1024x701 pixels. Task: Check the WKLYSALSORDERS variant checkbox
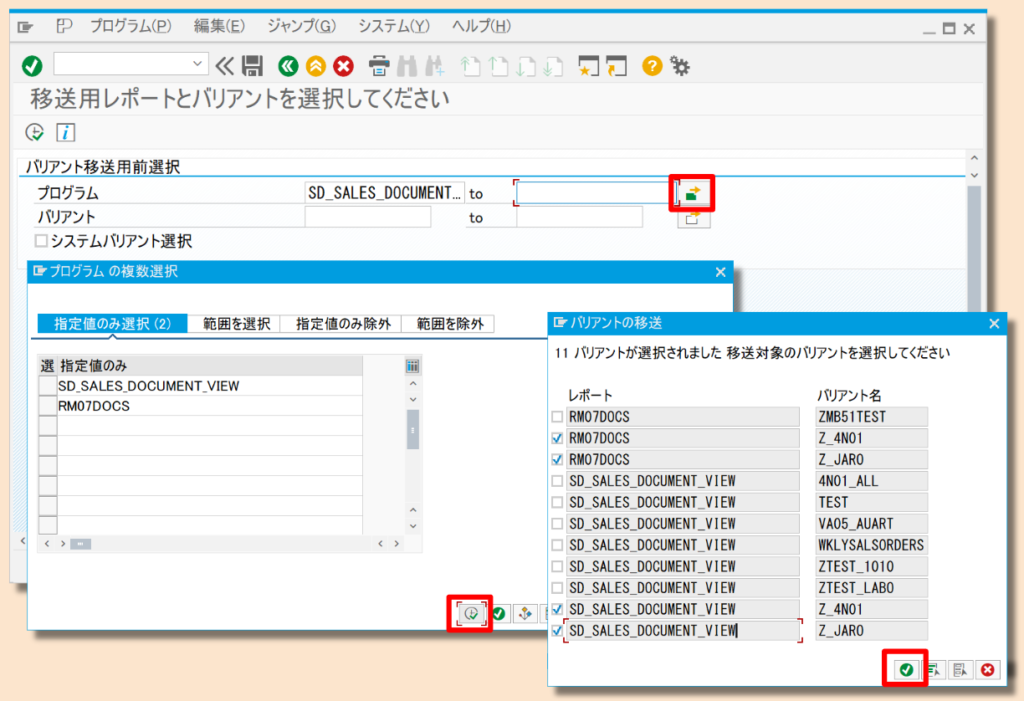pyautogui.click(x=557, y=545)
